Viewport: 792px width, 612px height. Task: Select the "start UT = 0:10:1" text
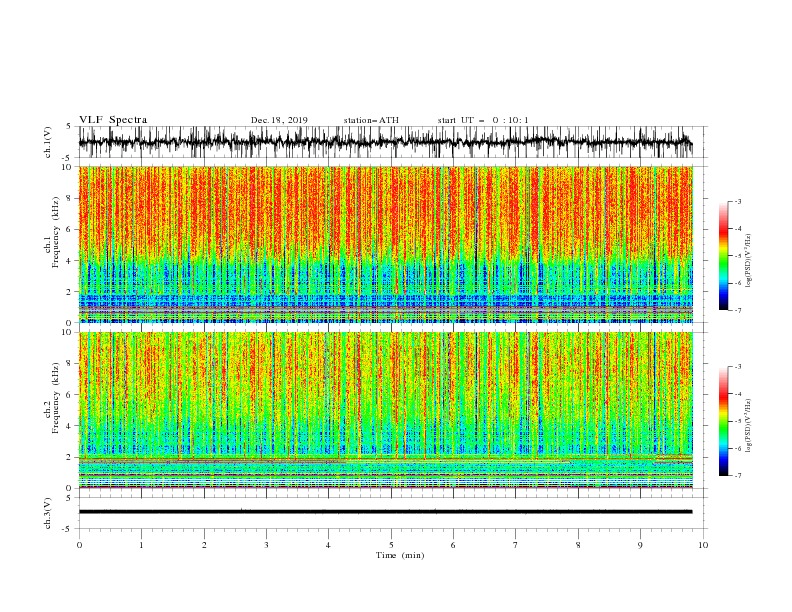[483, 120]
